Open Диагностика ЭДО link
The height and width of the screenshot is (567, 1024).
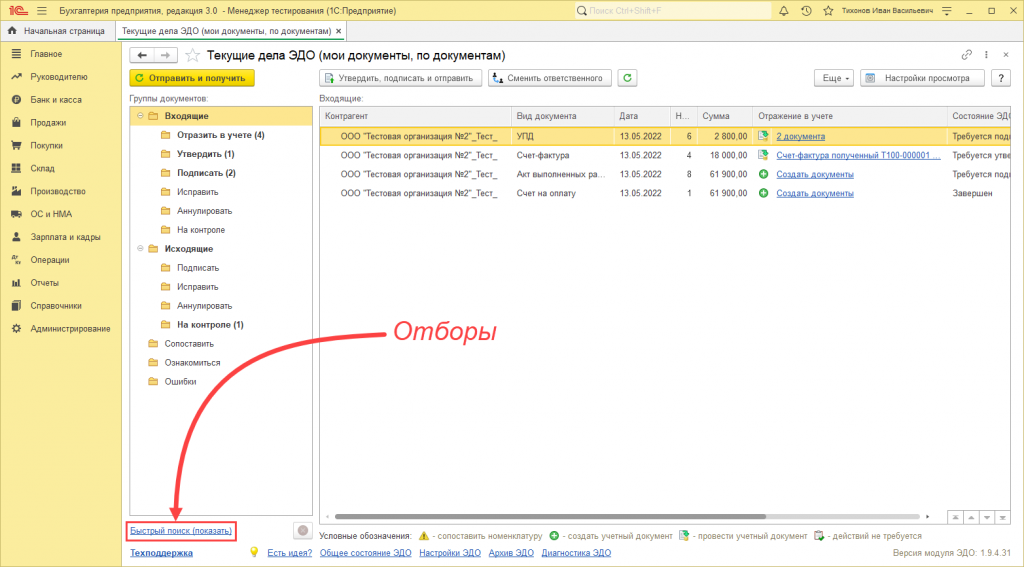pos(576,553)
